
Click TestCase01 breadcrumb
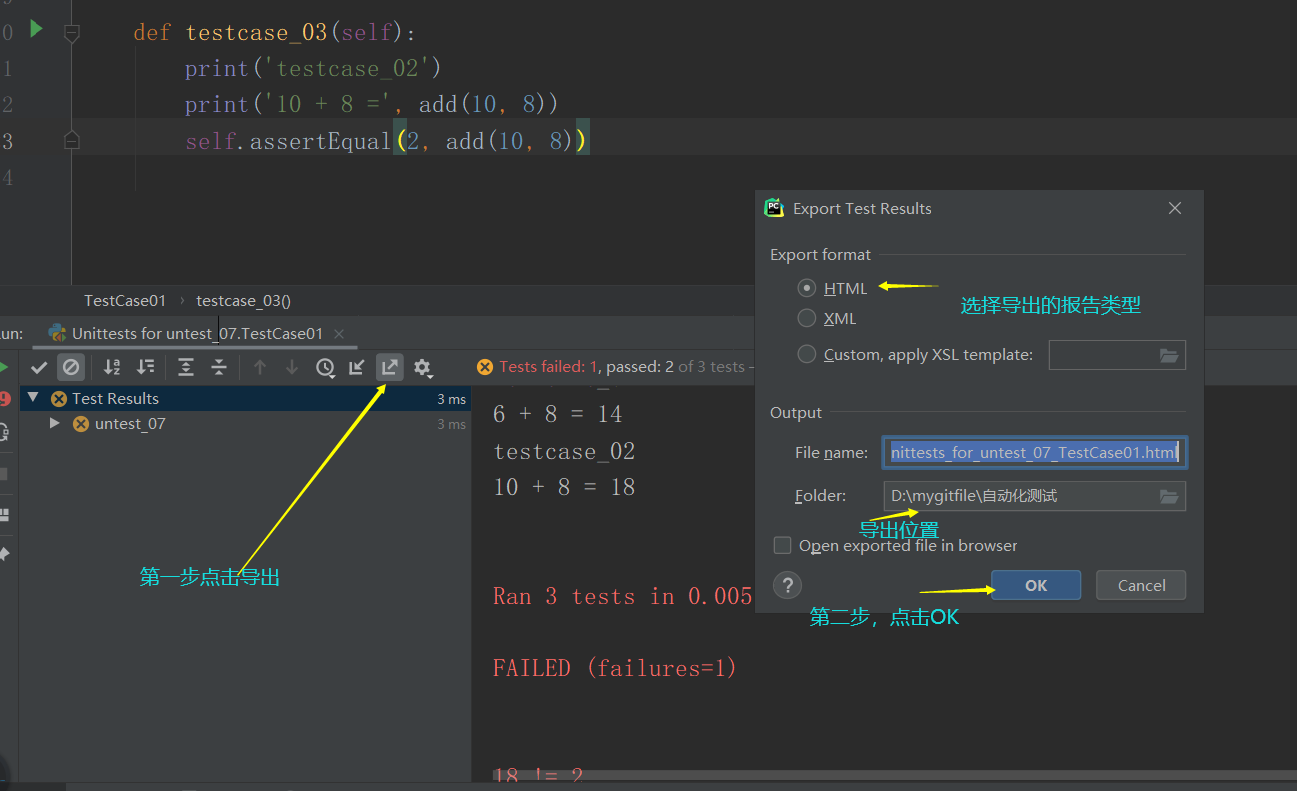125,300
